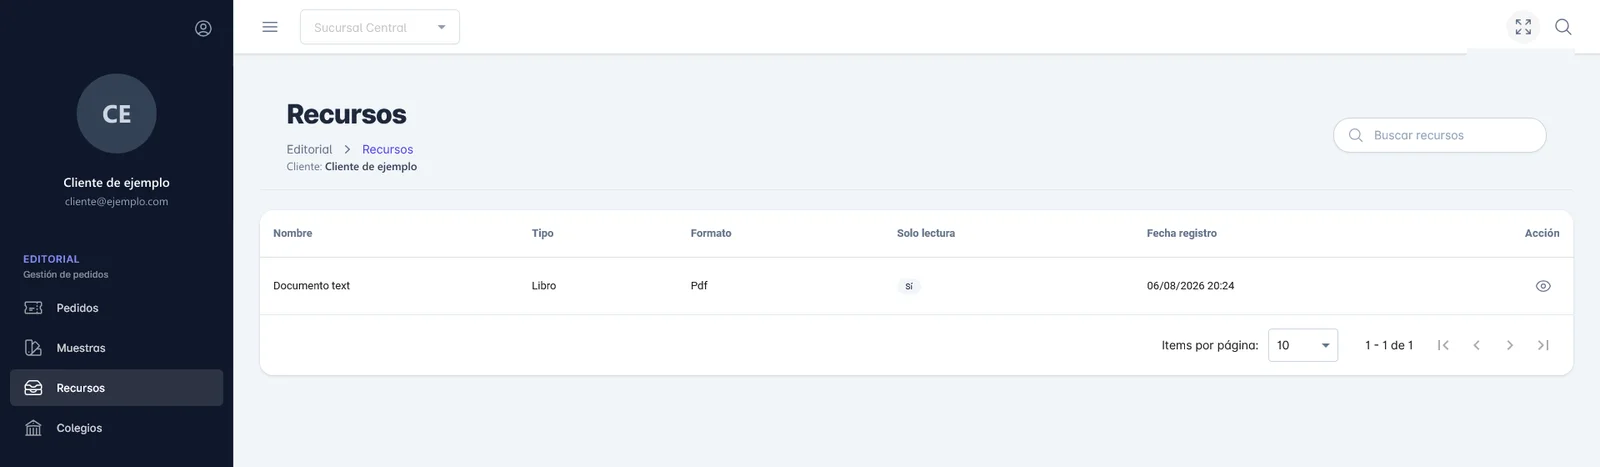Open the top-right search magnifier icon
The height and width of the screenshot is (467, 1600).
coord(1563,27)
